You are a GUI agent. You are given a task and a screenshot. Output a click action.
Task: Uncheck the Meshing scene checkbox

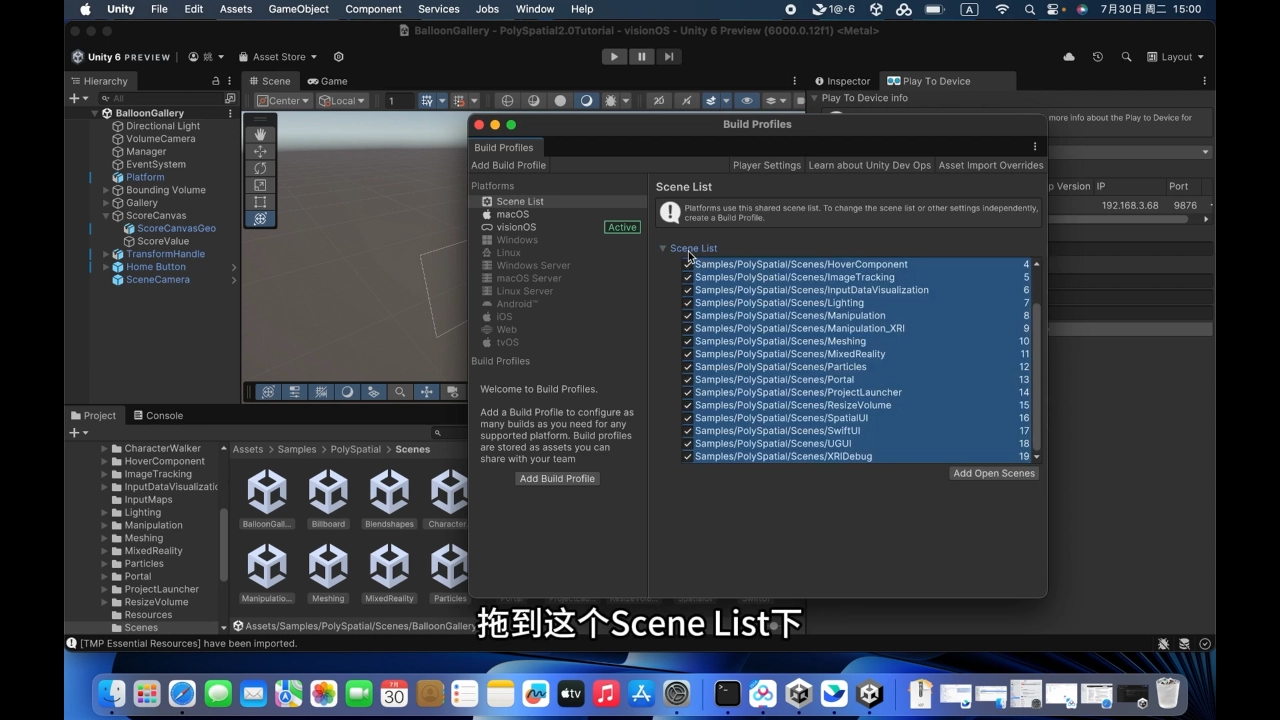688,342
